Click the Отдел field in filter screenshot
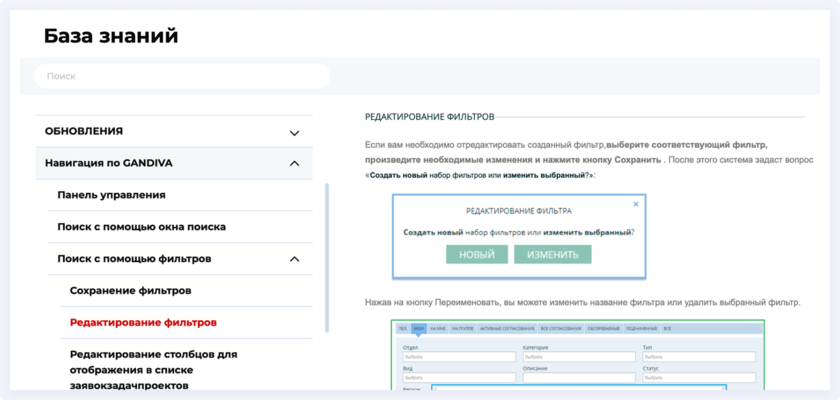 pos(457,356)
